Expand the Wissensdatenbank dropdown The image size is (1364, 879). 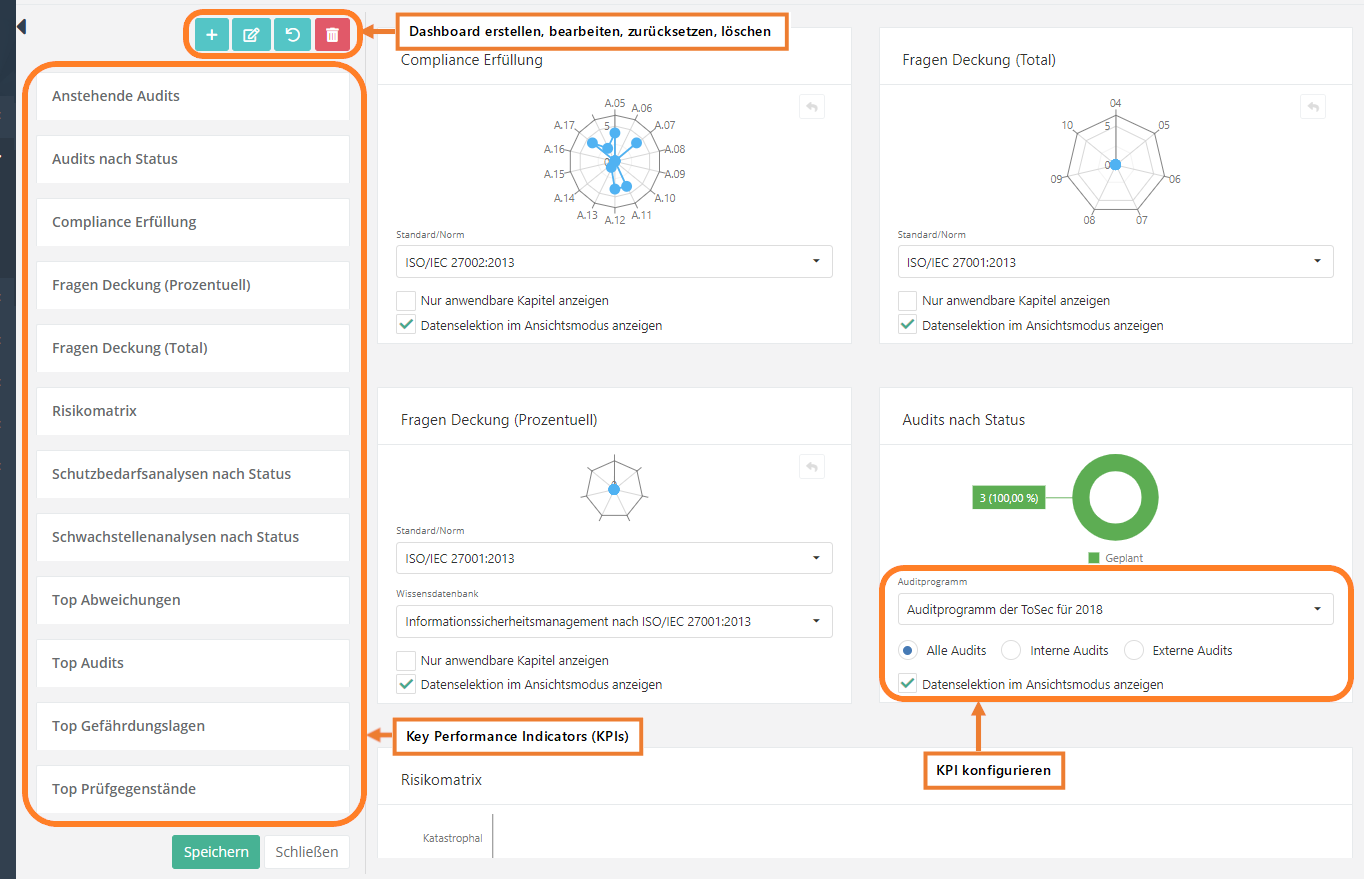[614, 621]
